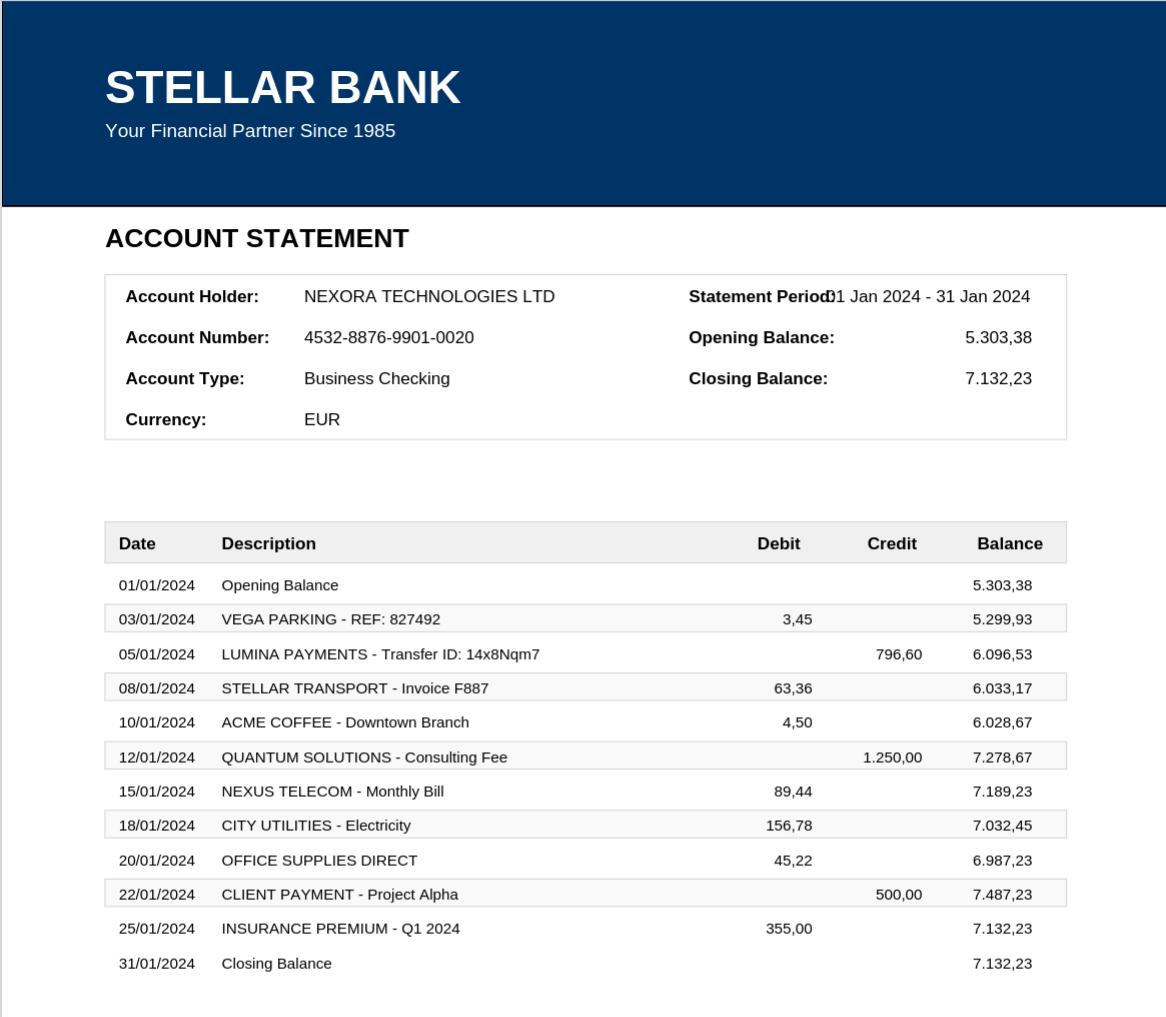The width and height of the screenshot is (1166, 1017).
Task: Click 'LUMINA PAYMENTS - Transfer ID: 14x8Nqm7'
Action: (x=380, y=654)
